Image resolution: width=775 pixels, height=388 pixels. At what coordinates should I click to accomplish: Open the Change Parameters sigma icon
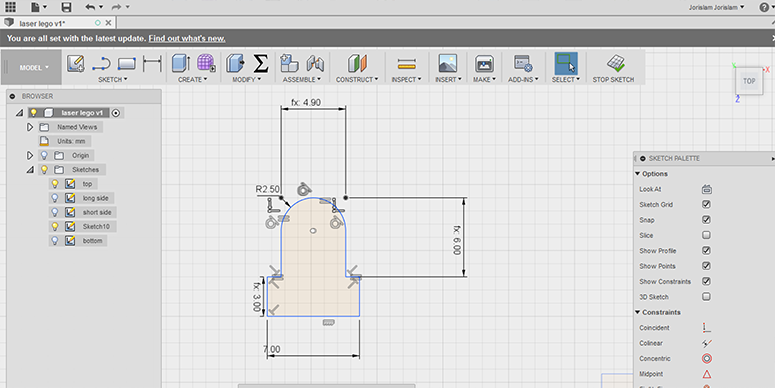point(261,63)
